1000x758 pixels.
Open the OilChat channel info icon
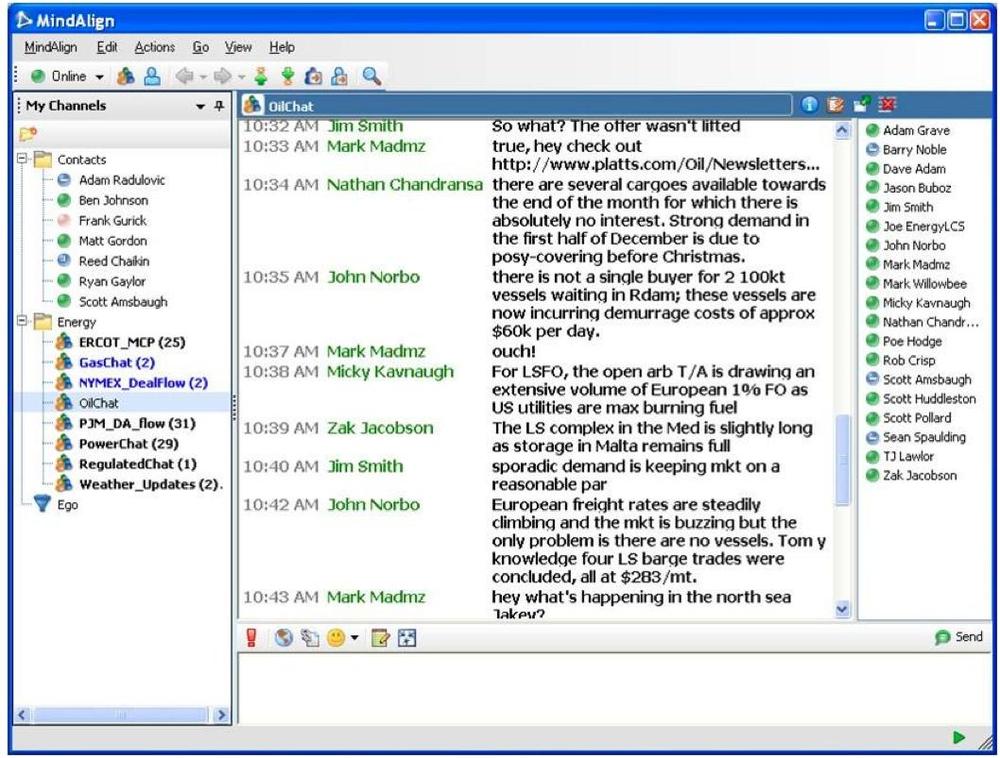click(809, 105)
